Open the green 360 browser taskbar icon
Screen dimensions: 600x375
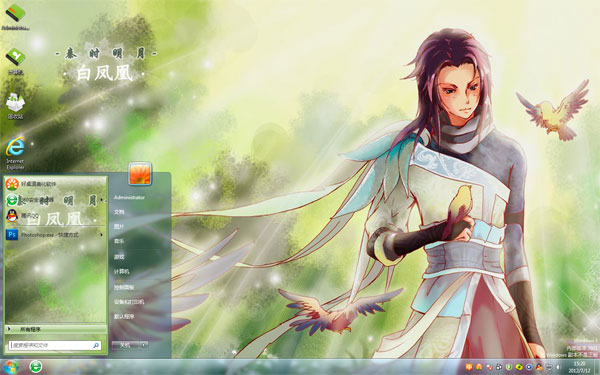tap(36, 367)
